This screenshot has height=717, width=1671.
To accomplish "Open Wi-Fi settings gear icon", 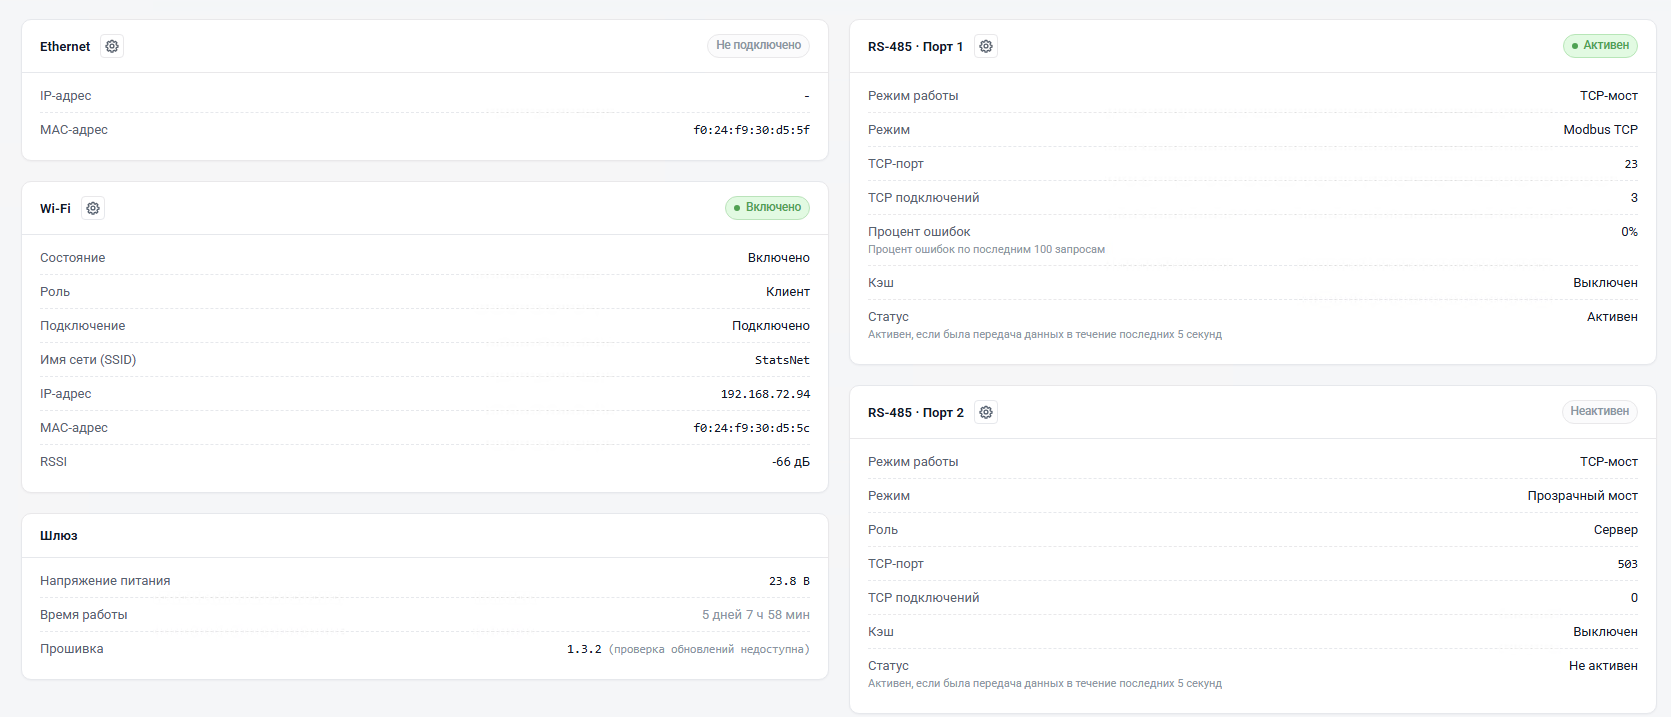I will [93, 208].
